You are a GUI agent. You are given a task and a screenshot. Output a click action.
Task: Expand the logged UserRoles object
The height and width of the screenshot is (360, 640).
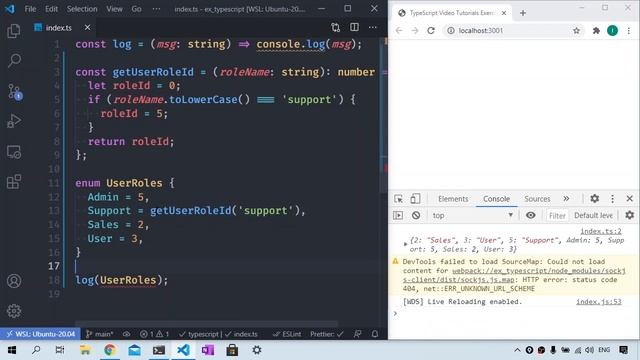coord(405,244)
